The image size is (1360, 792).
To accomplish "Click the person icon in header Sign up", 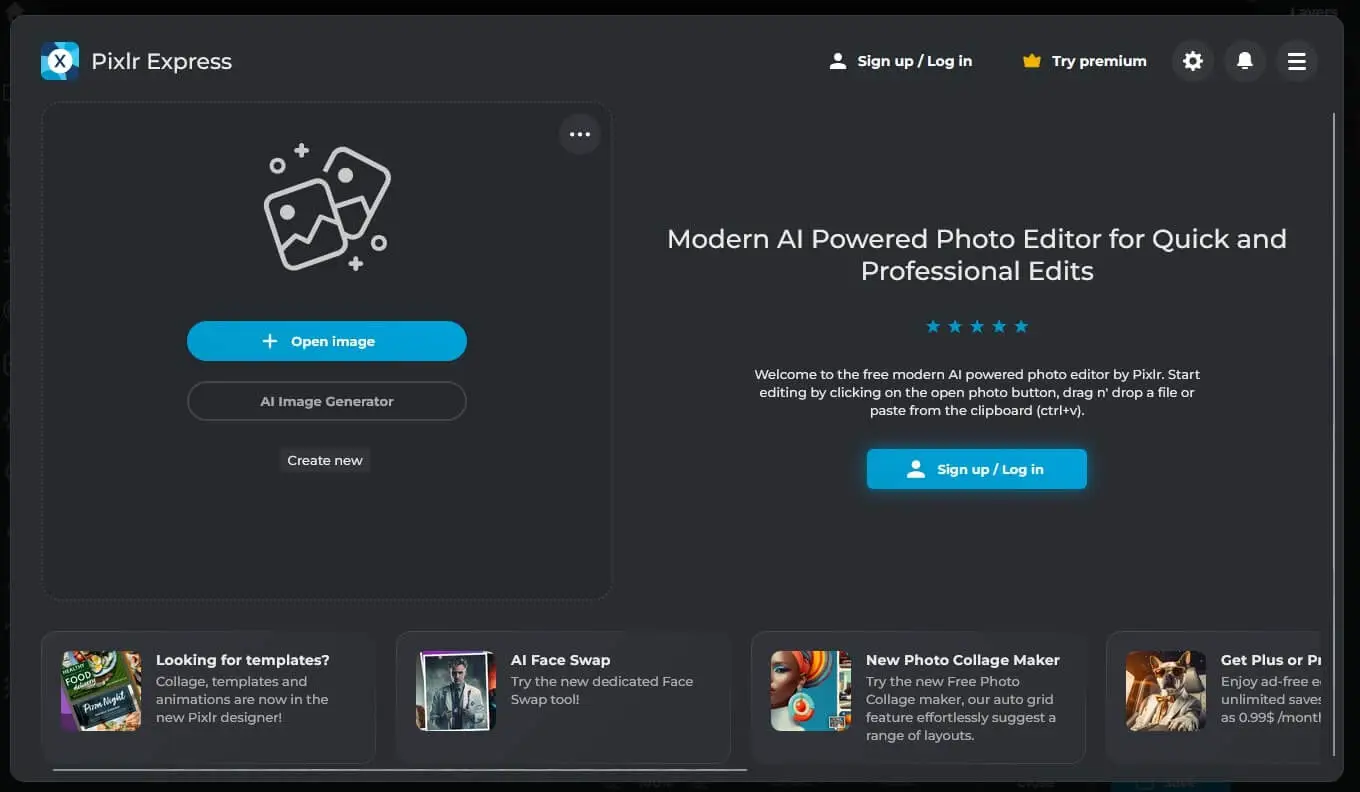I will click(x=838, y=61).
